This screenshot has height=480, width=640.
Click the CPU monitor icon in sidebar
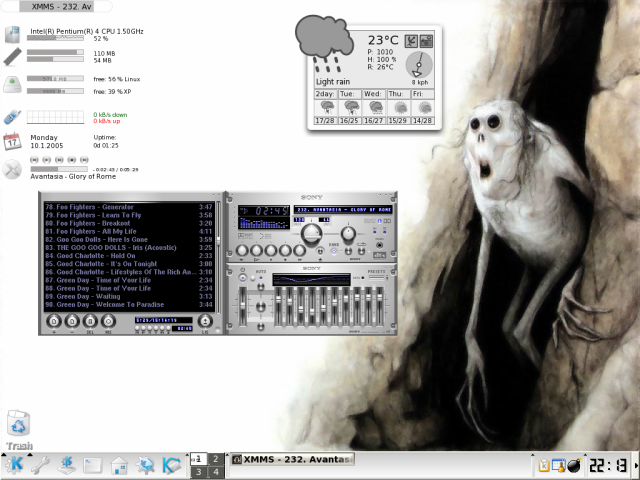pyautogui.click(x=12, y=35)
